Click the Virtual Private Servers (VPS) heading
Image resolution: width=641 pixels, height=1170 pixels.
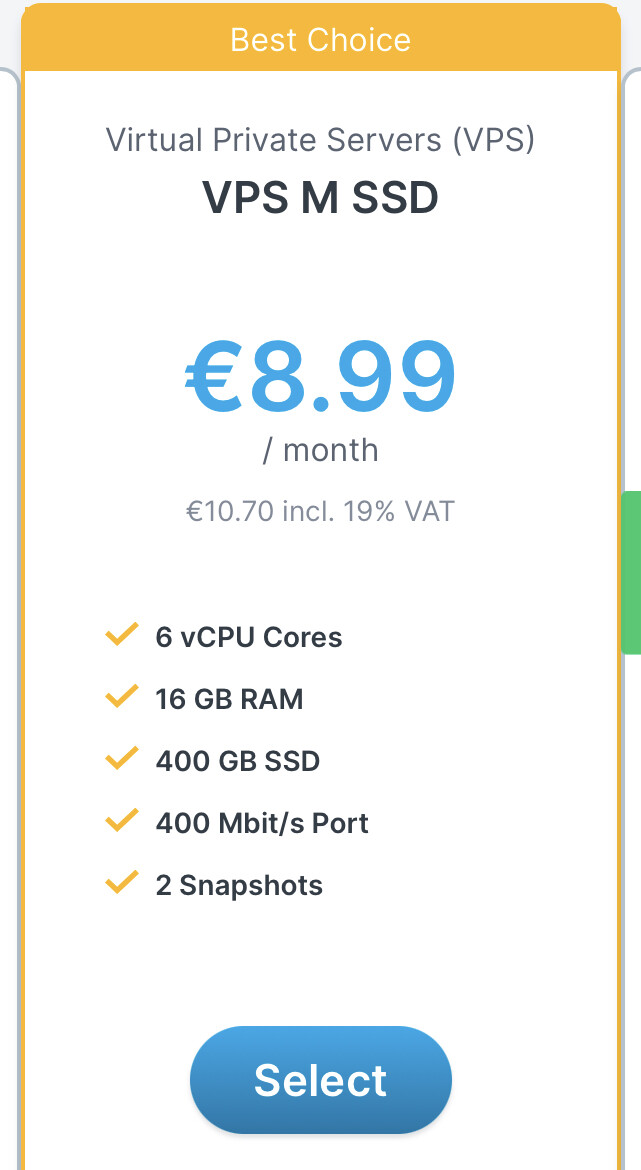pyautogui.click(x=320, y=140)
